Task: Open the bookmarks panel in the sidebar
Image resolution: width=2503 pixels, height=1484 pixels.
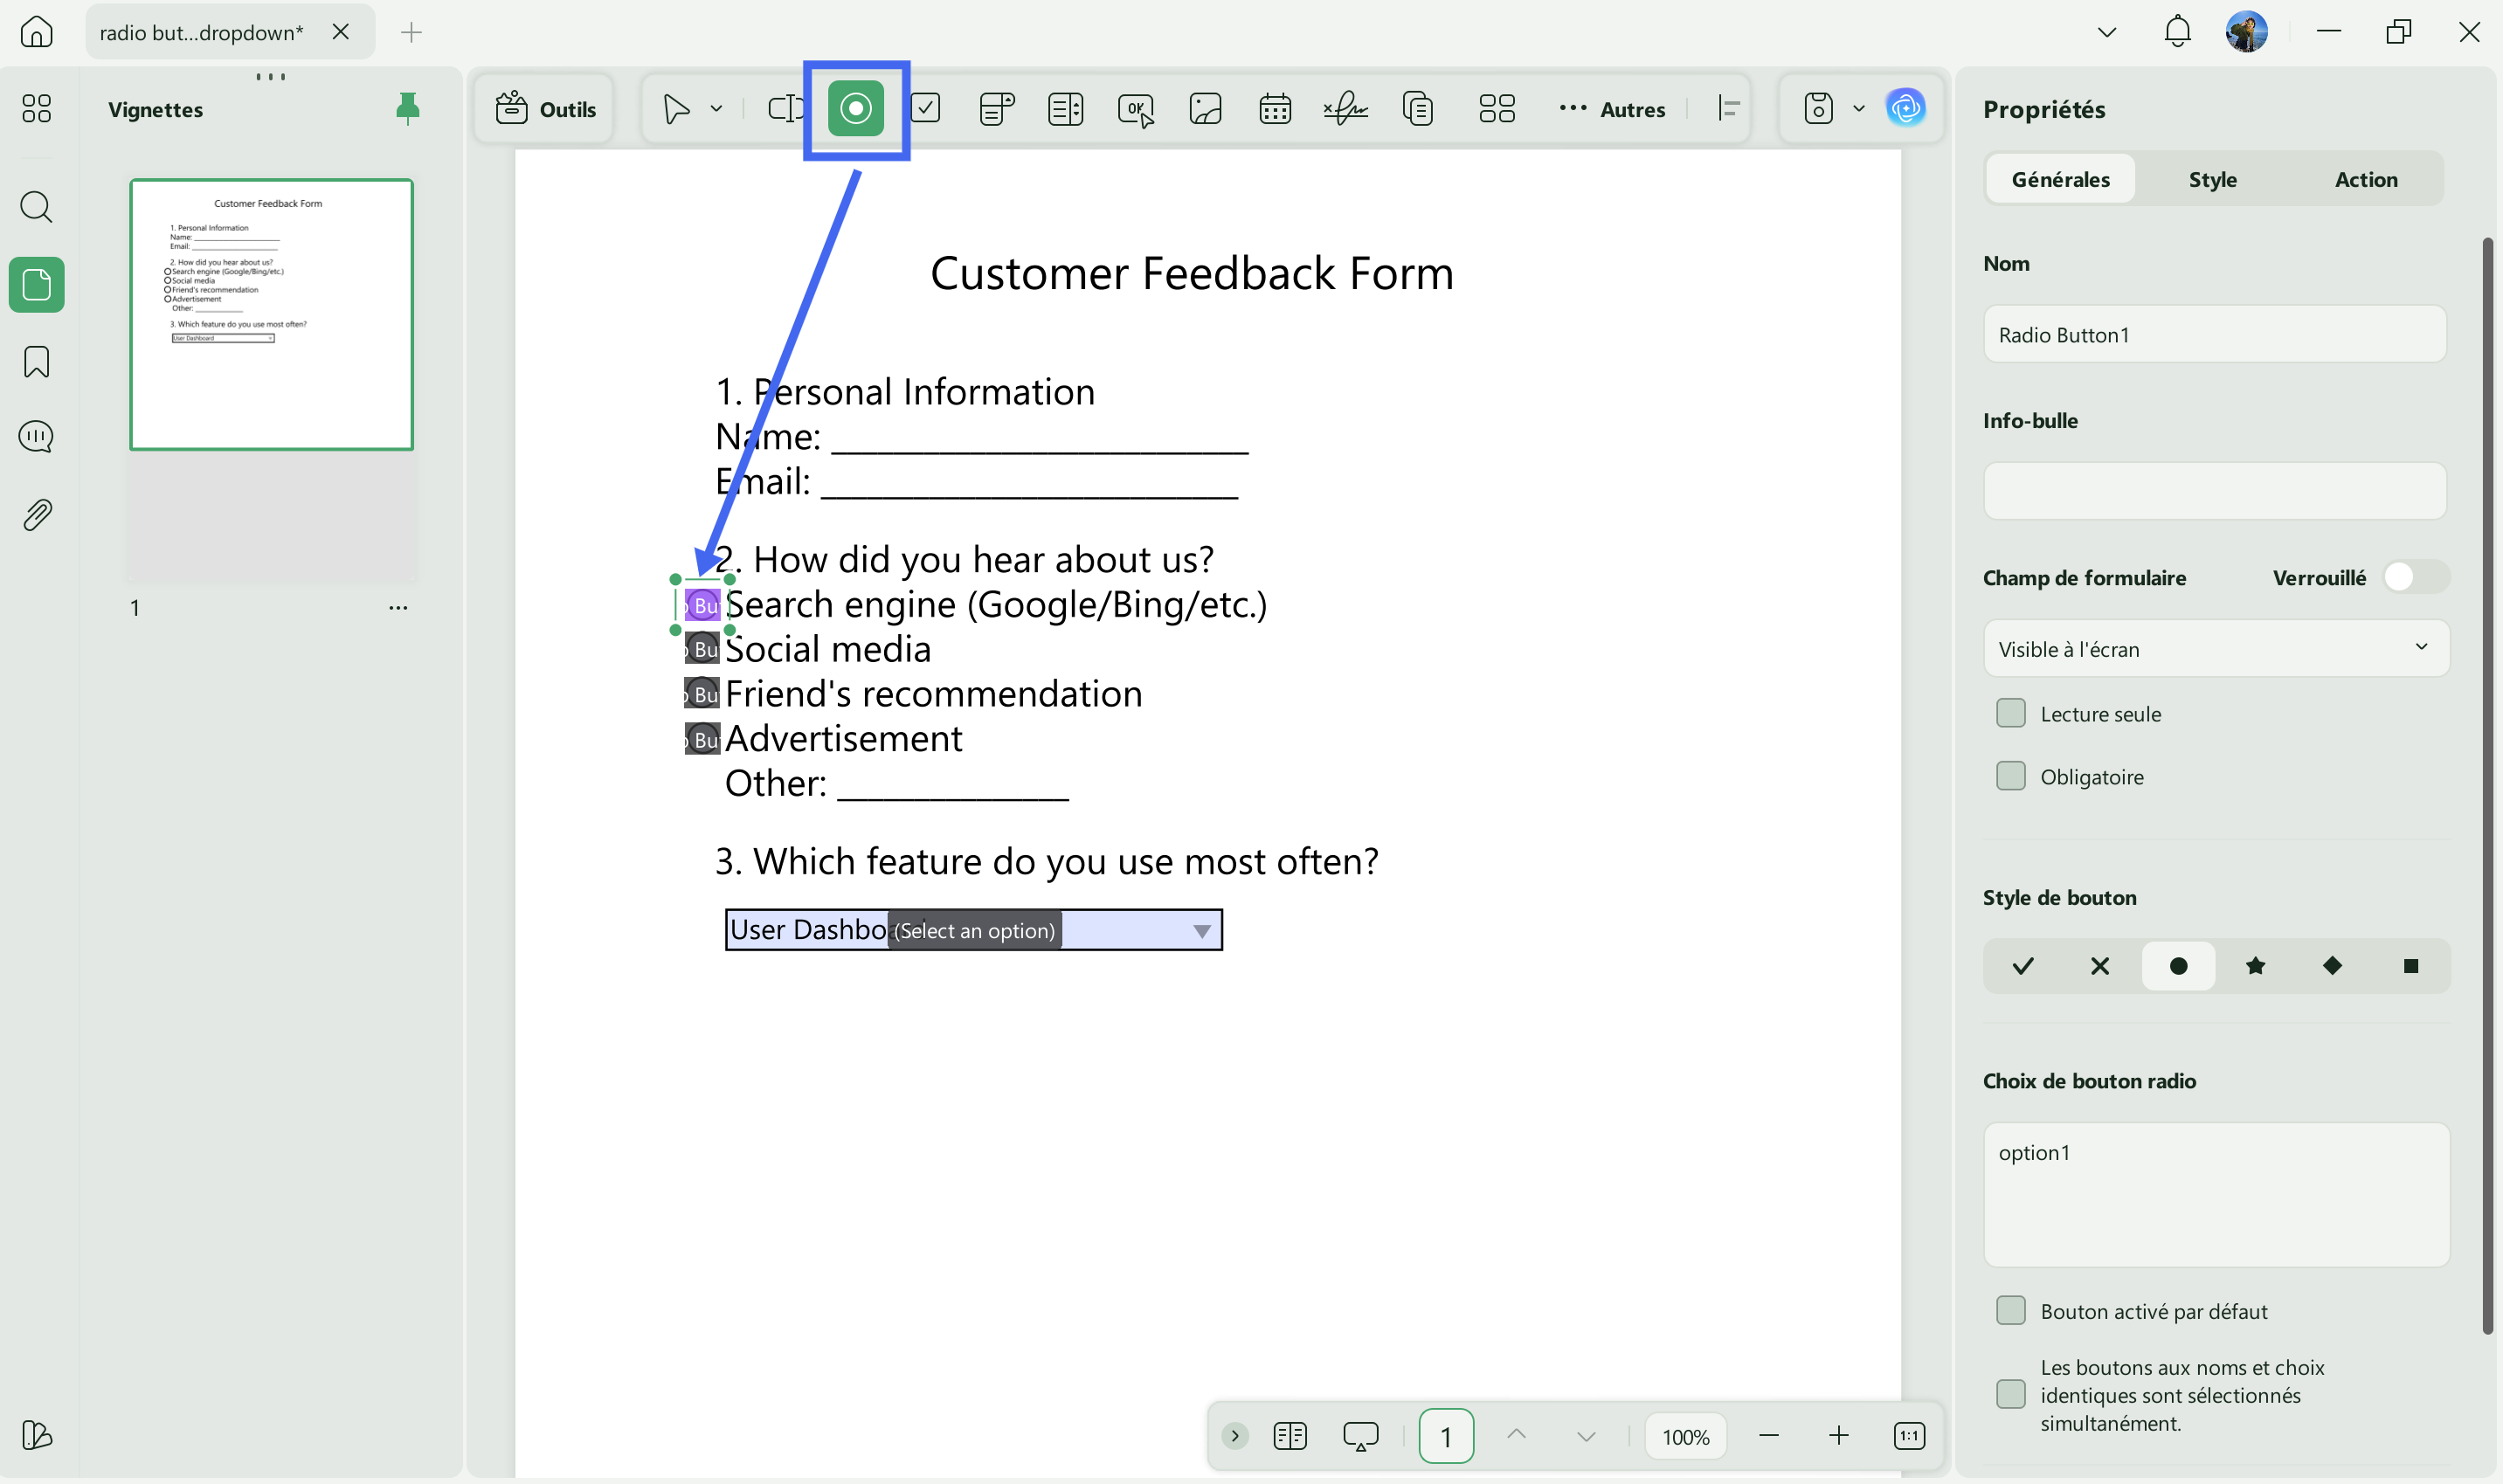Action: point(37,362)
